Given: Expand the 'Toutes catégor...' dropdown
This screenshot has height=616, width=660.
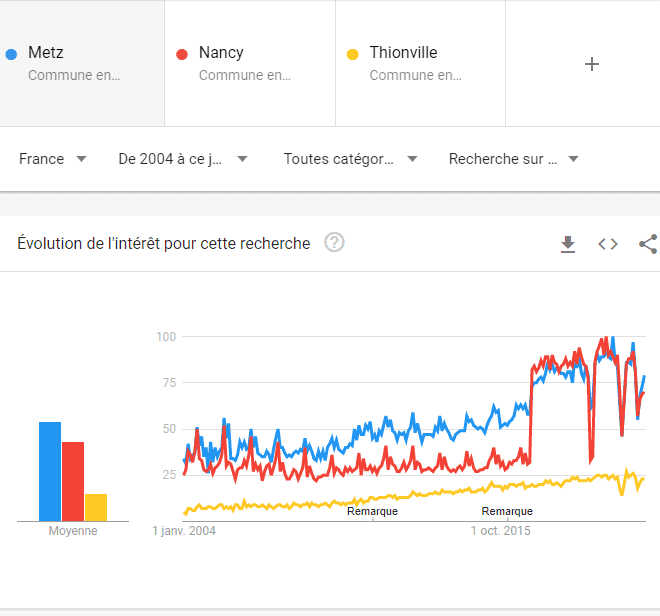Looking at the screenshot, I should (350, 159).
